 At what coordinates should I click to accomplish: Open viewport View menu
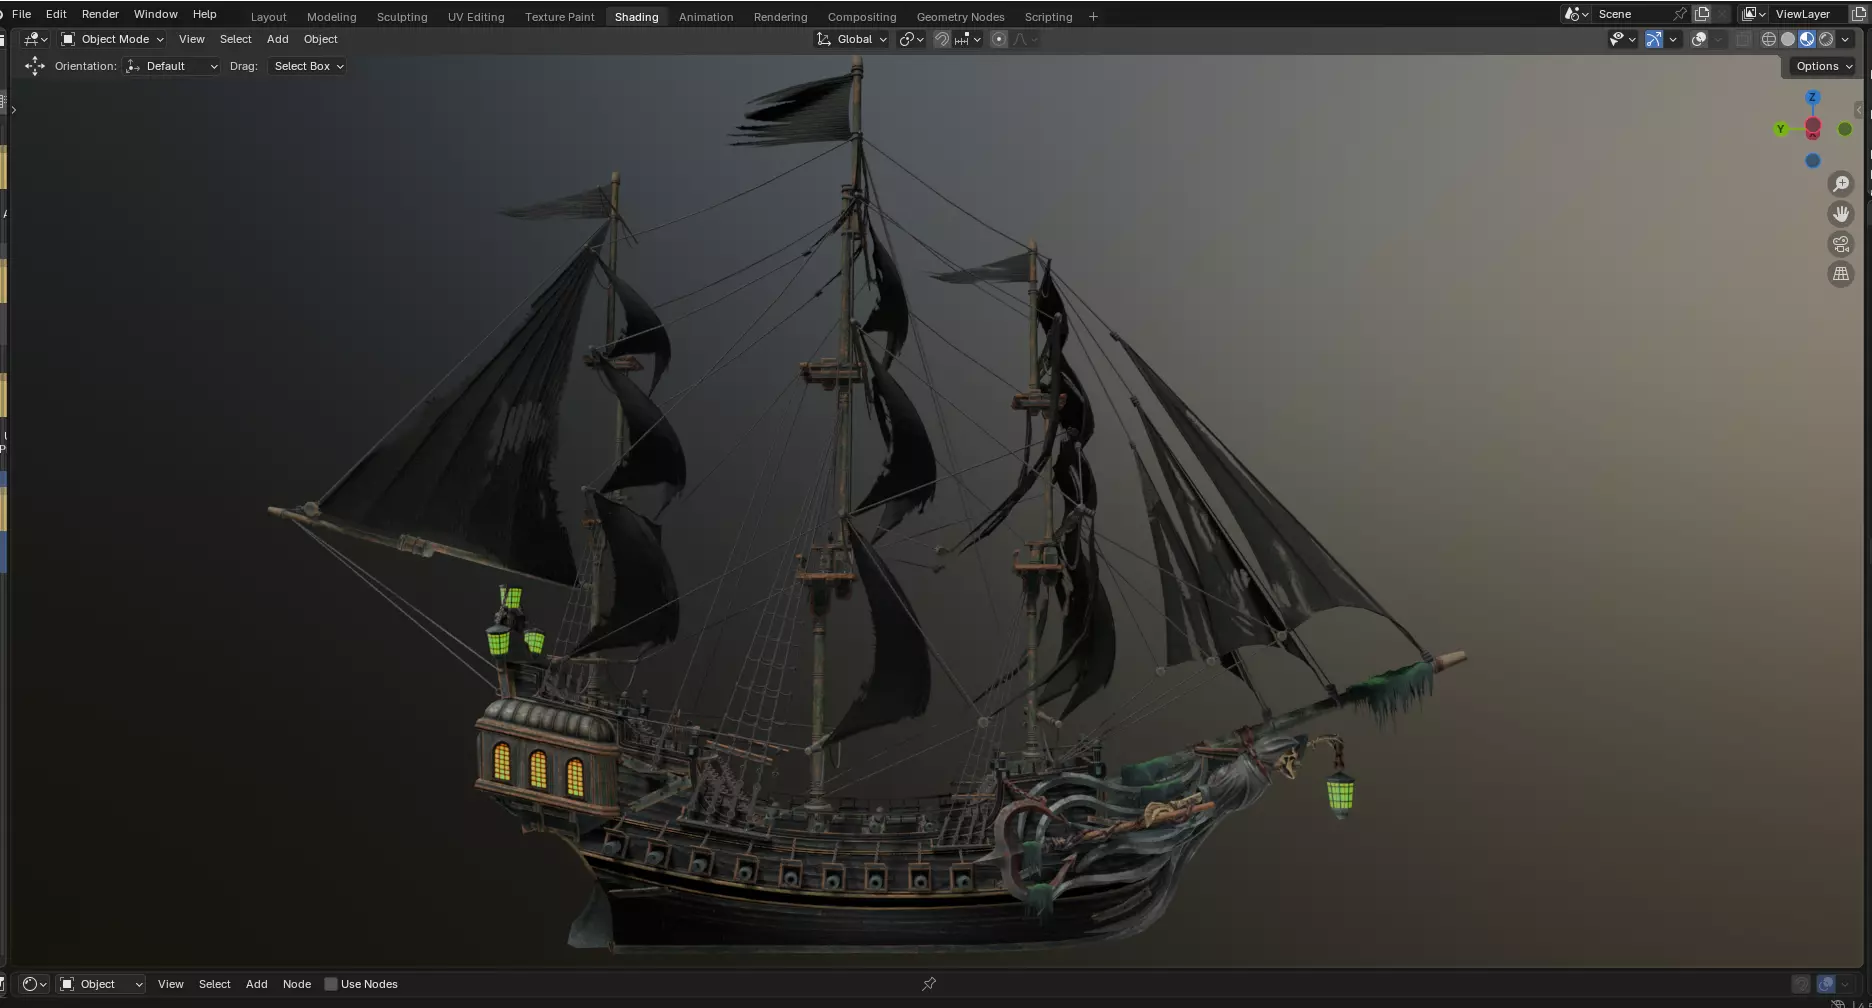coord(191,39)
